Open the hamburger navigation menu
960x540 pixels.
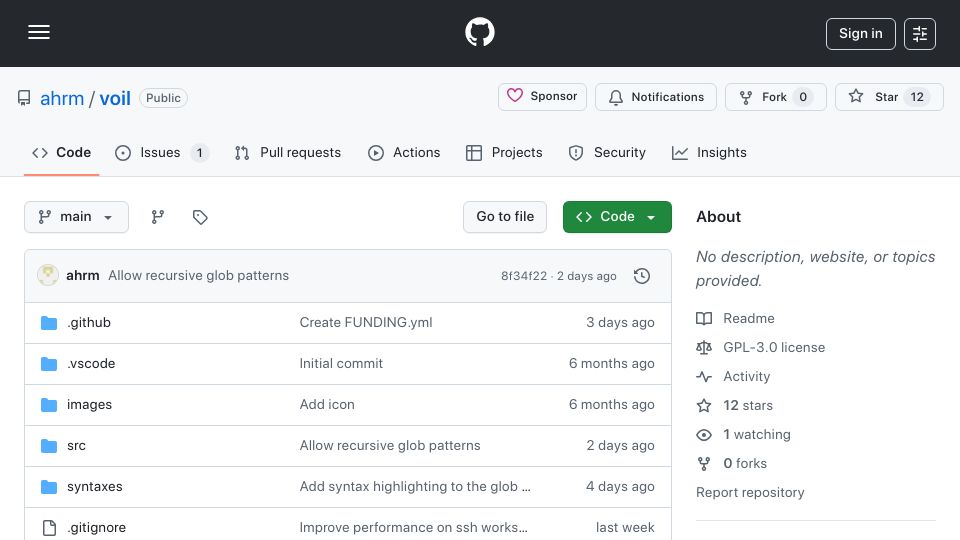39,32
